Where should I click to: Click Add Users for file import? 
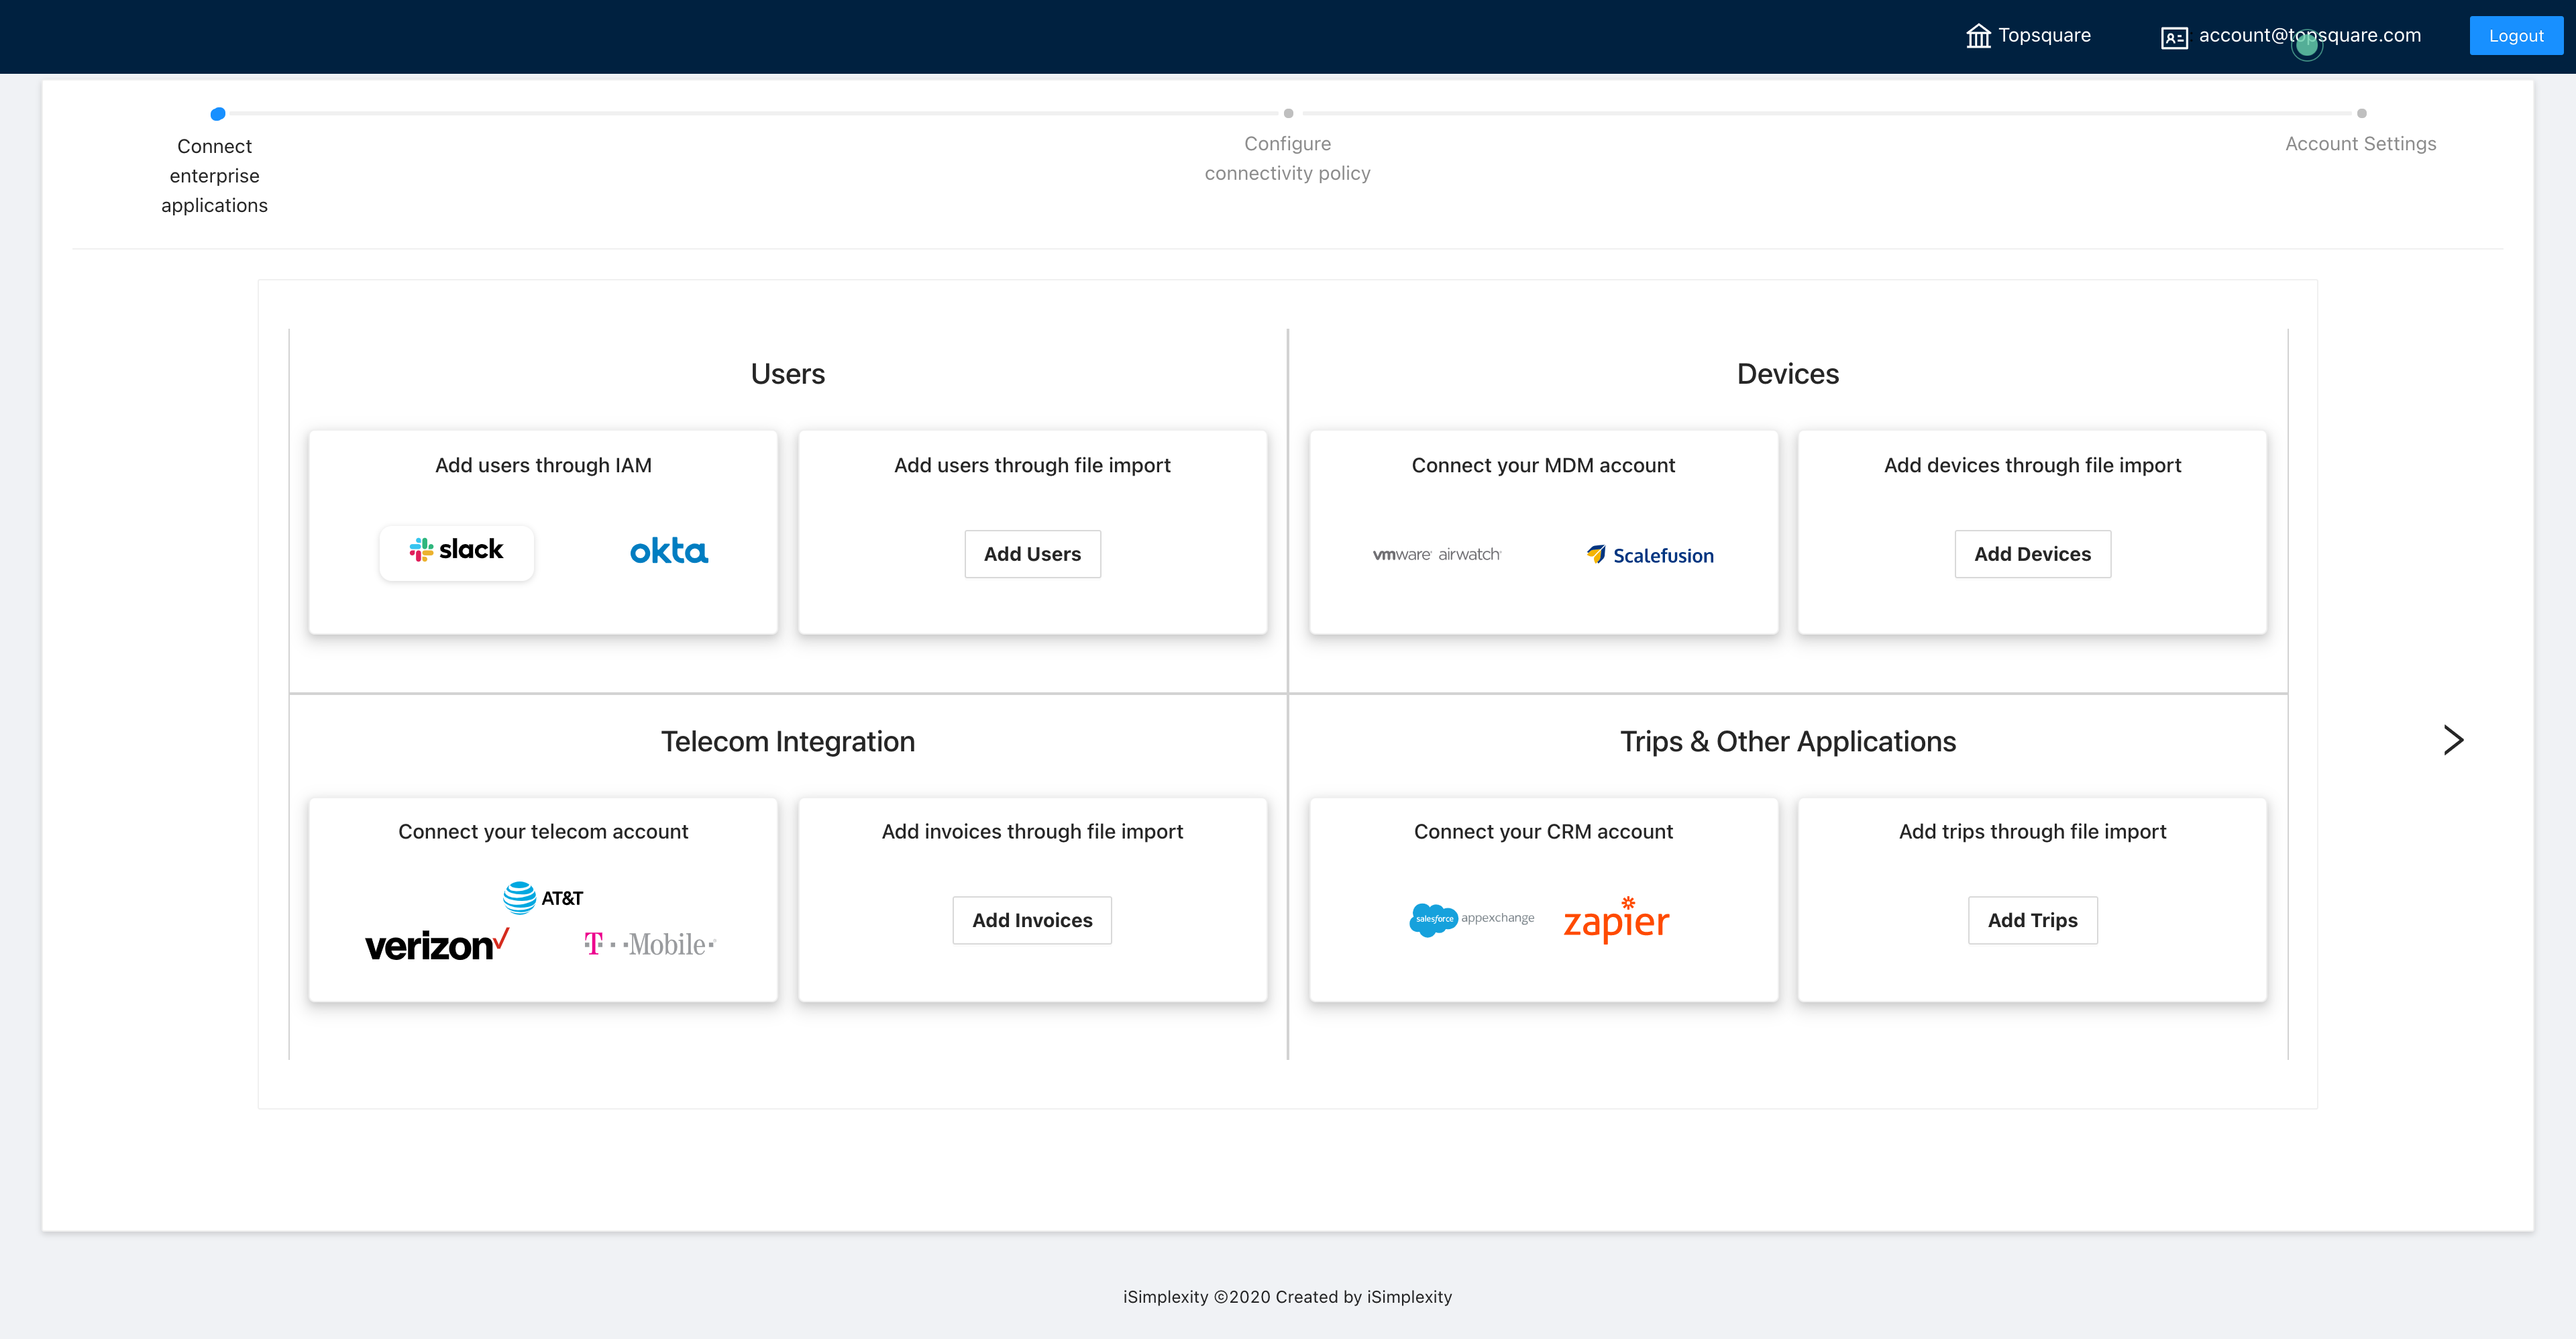point(1032,553)
